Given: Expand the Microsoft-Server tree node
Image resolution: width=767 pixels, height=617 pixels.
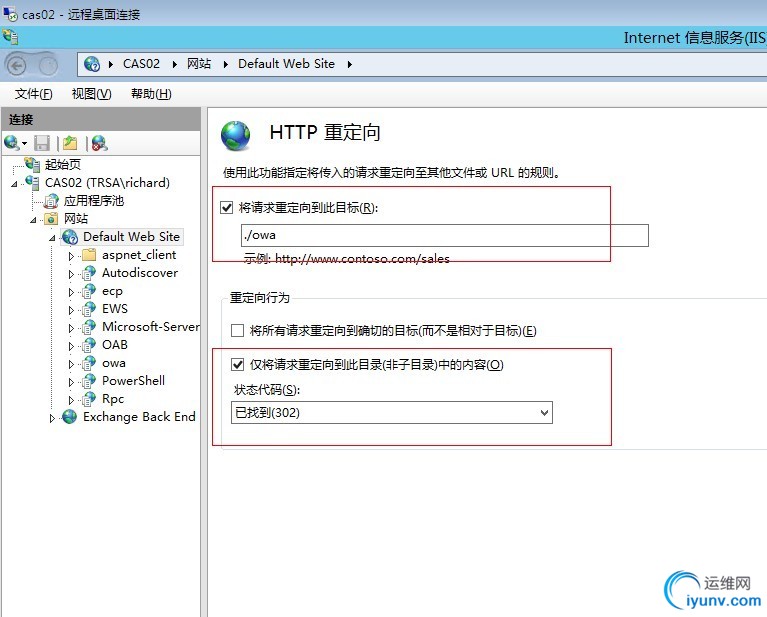Looking at the screenshot, I should click(71, 328).
